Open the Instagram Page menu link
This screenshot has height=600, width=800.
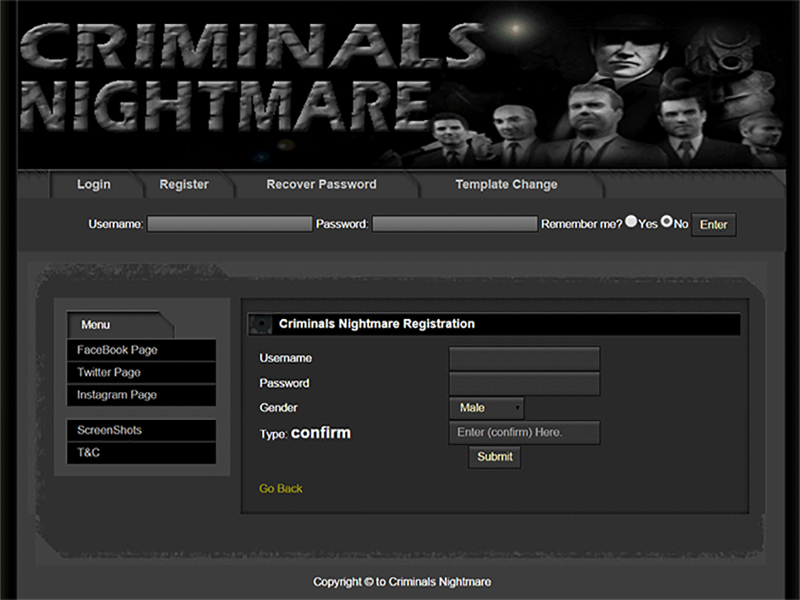click(x=141, y=395)
